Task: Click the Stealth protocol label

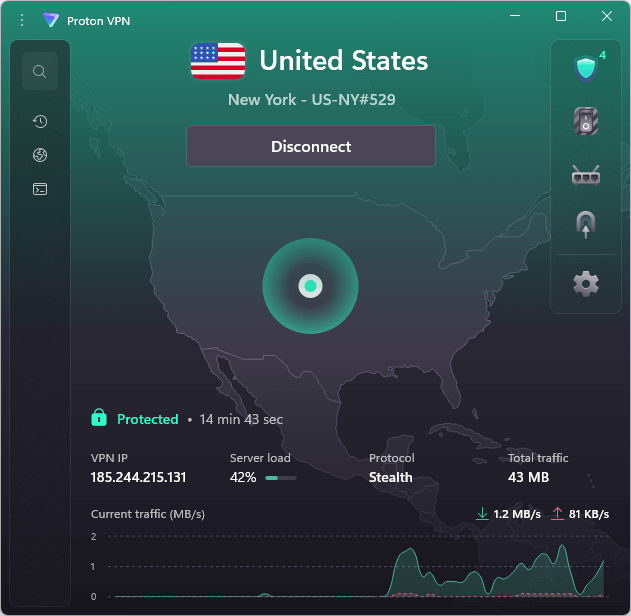Action: (x=390, y=477)
